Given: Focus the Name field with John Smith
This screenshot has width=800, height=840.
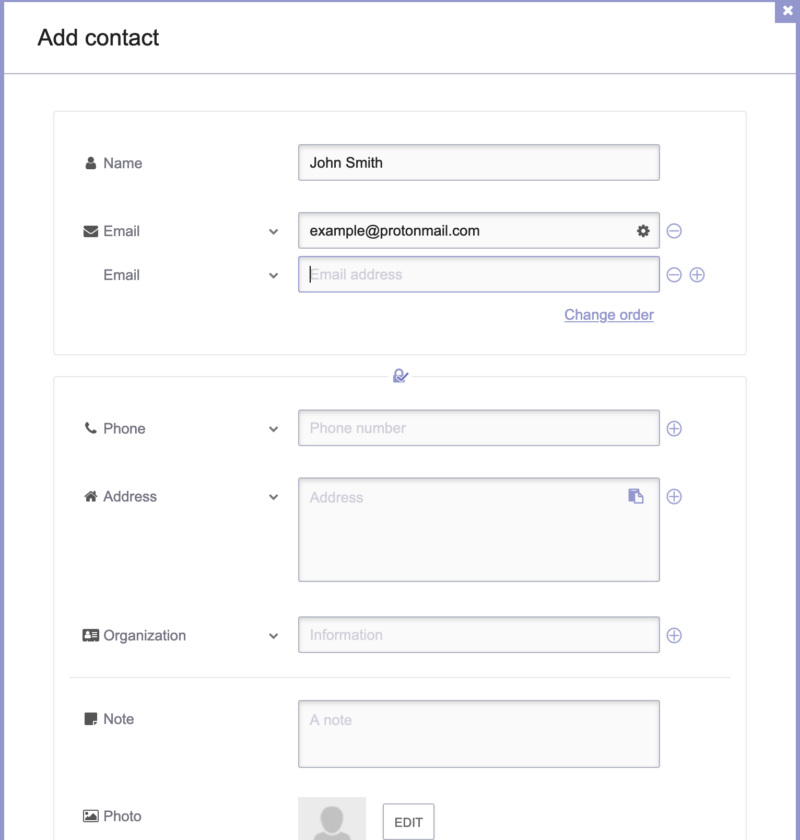Looking at the screenshot, I should pyautogui.click(x=478, y=162).
